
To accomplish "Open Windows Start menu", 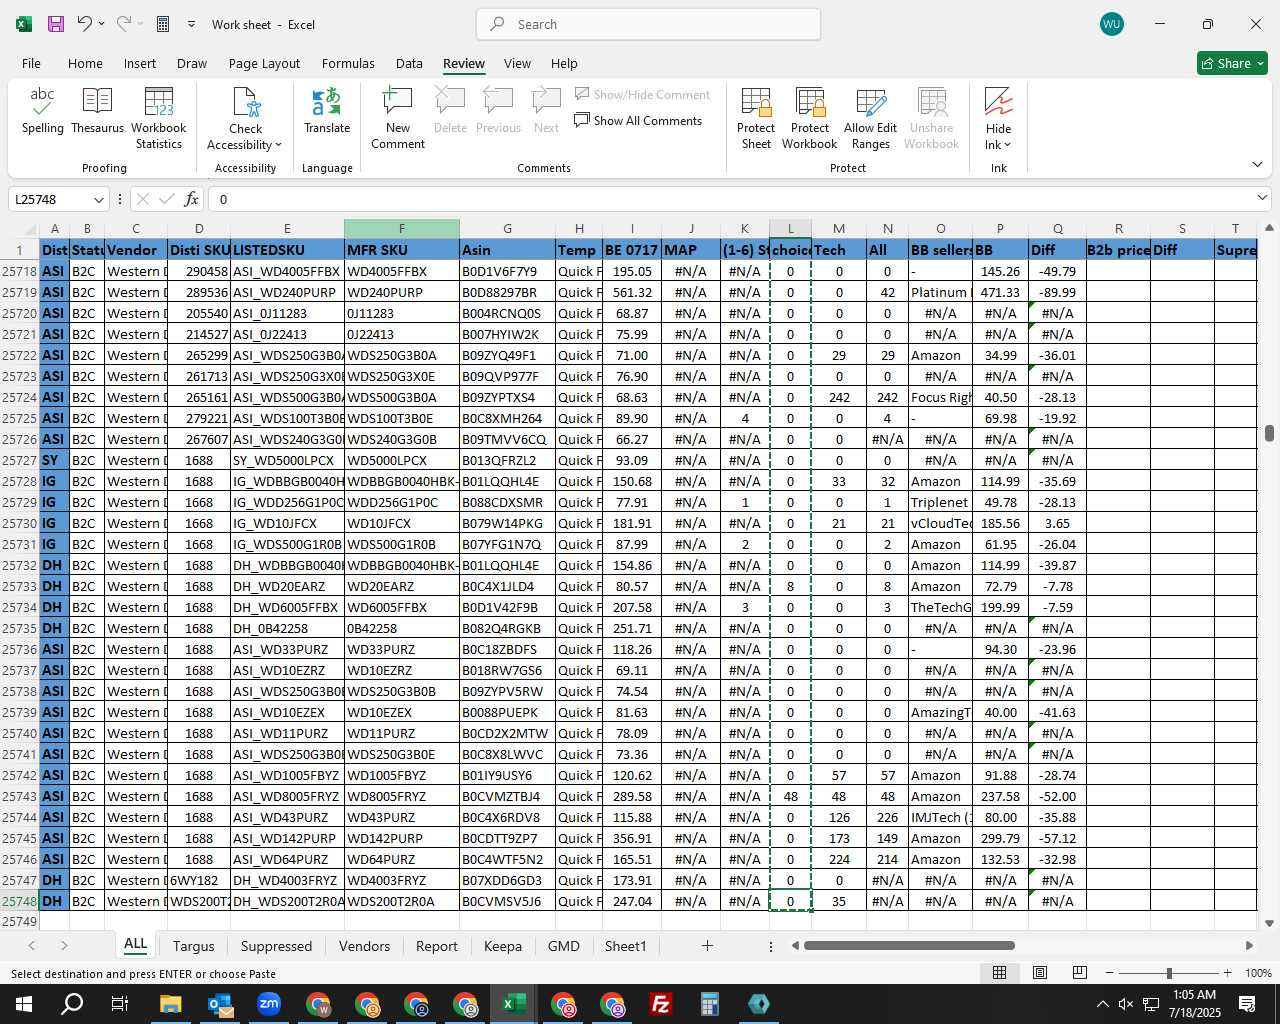I will 23,1004.
